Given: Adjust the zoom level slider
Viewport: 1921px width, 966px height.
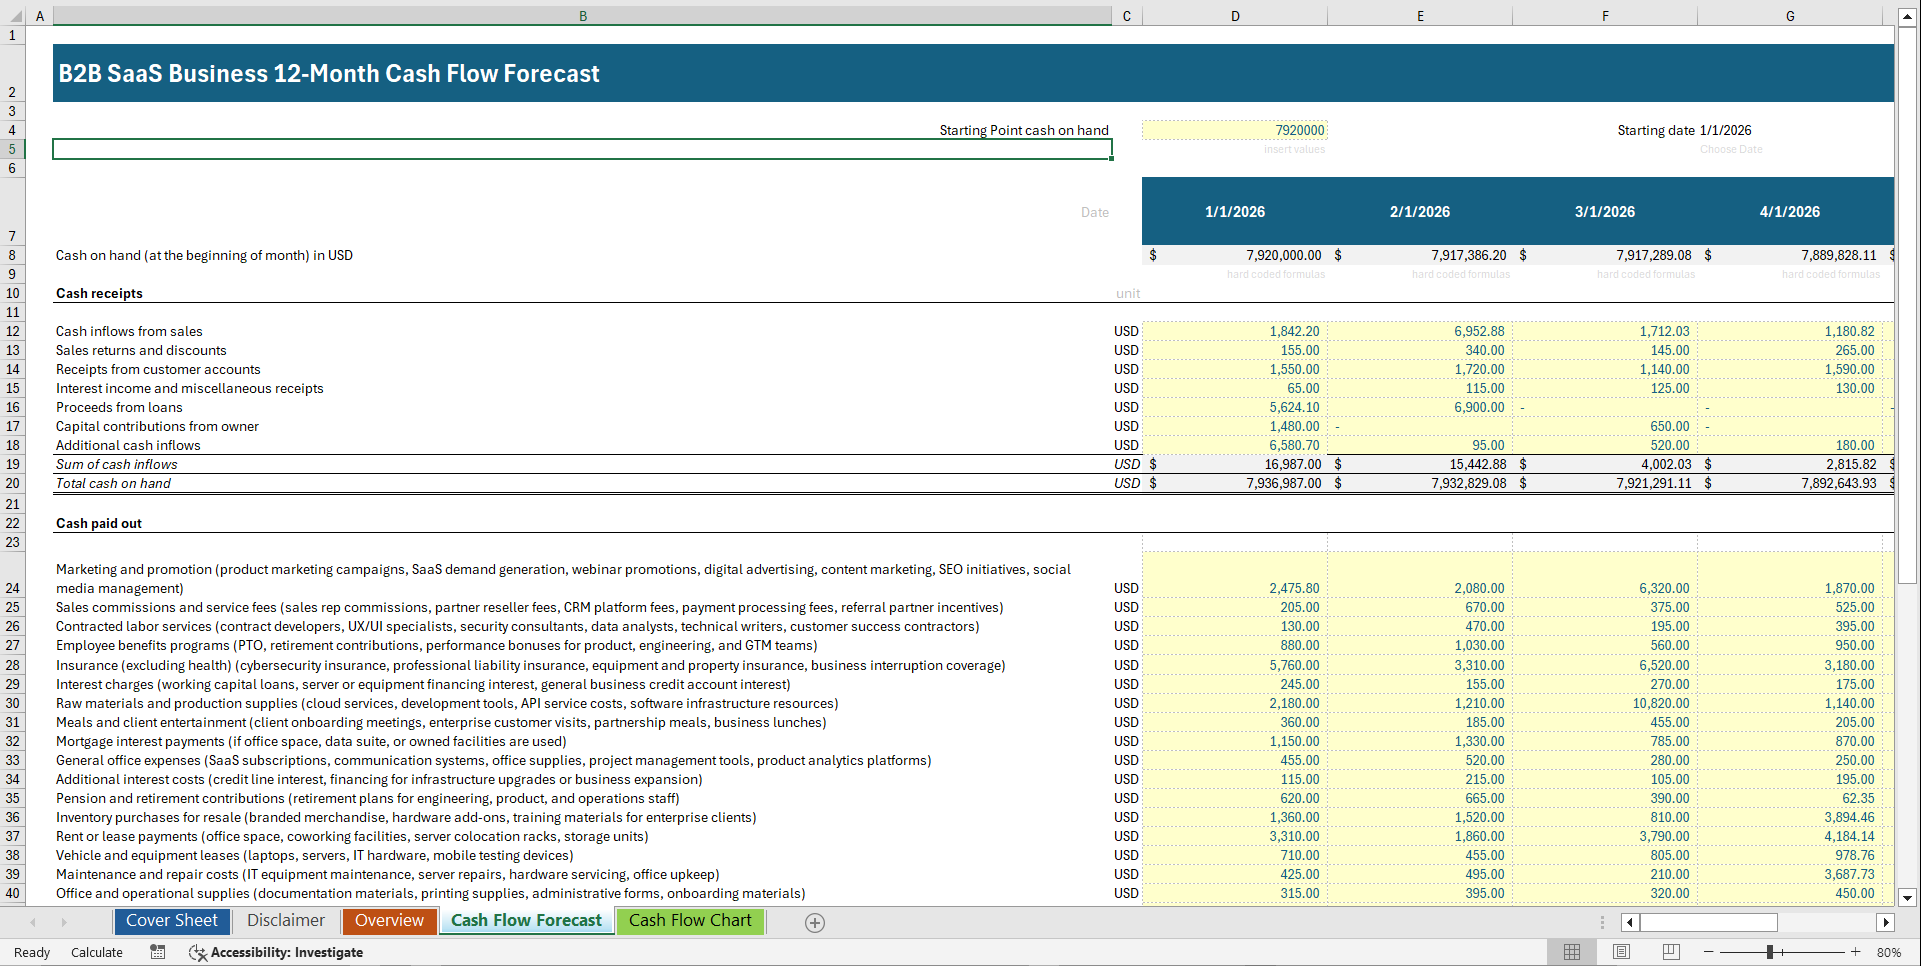Looking at the screenshot, I should point(1770,951).
